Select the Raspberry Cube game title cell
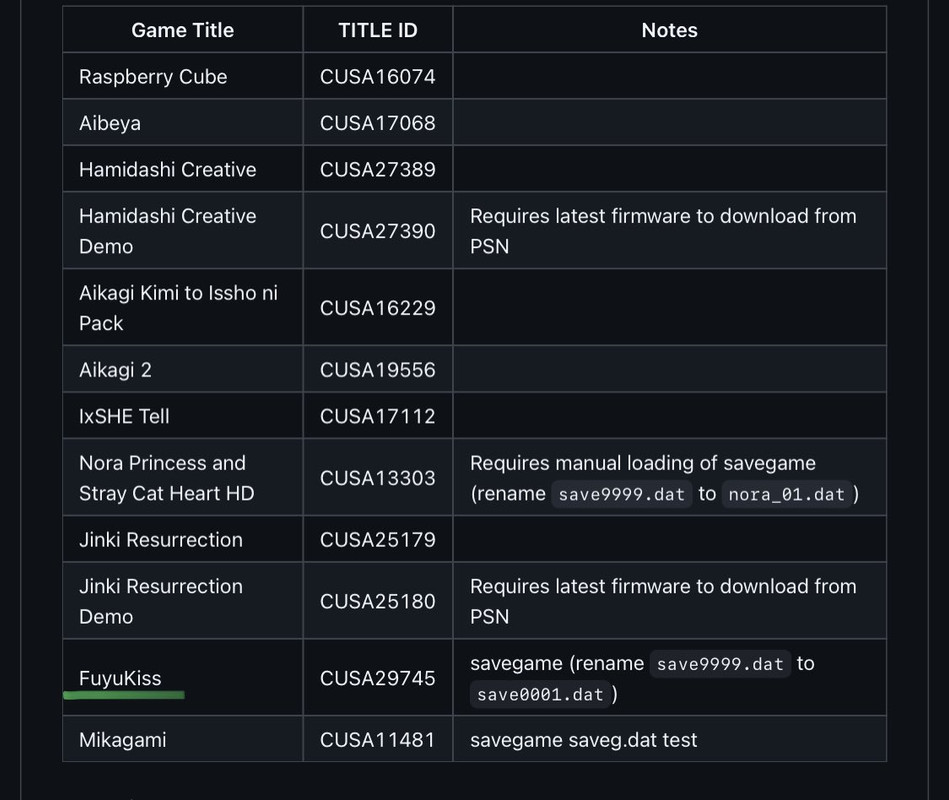Screen dimensions: 949x800 click(x=153, y=77)
